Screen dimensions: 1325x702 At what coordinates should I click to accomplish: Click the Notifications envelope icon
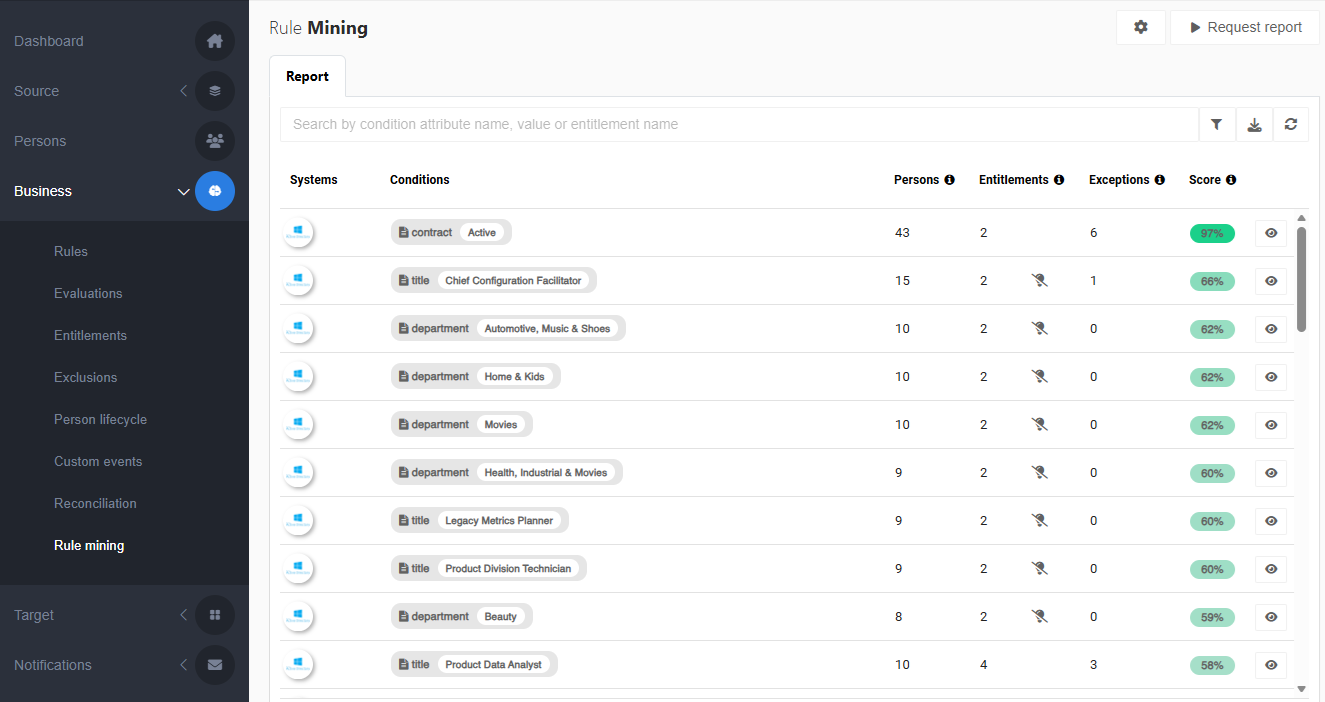215,665
